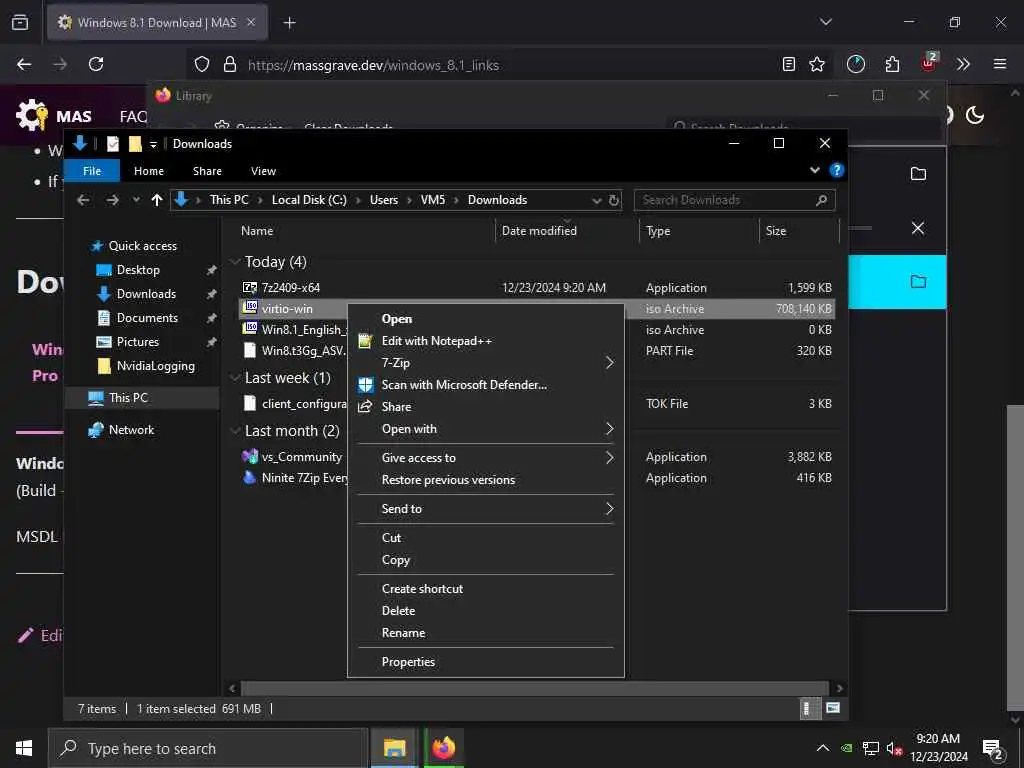Expand Send to submenu
Image resolution: width=1024 pixels, height=768 pixels.
point(486,509)
